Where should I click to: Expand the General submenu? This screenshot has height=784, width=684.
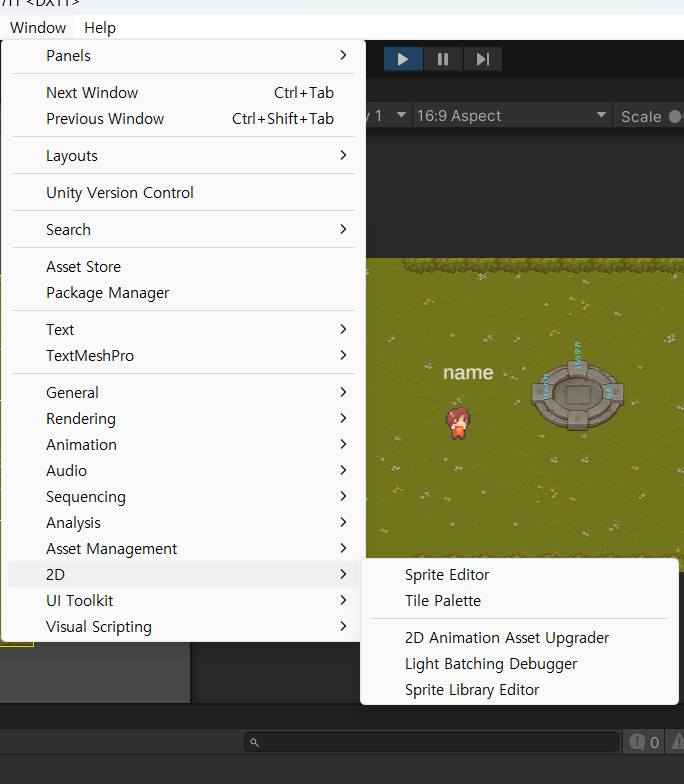click(x=183, y=392)
